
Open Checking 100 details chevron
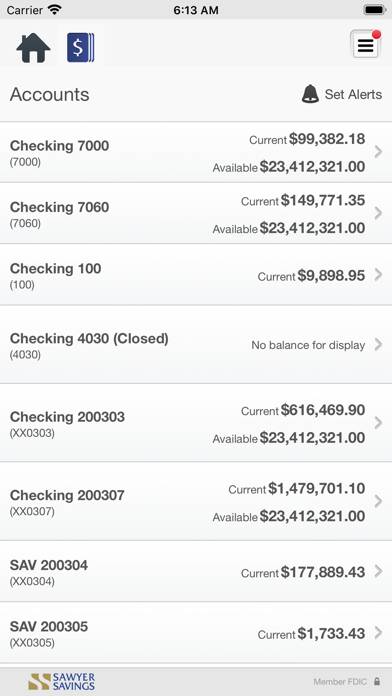[x=378, y=275]
